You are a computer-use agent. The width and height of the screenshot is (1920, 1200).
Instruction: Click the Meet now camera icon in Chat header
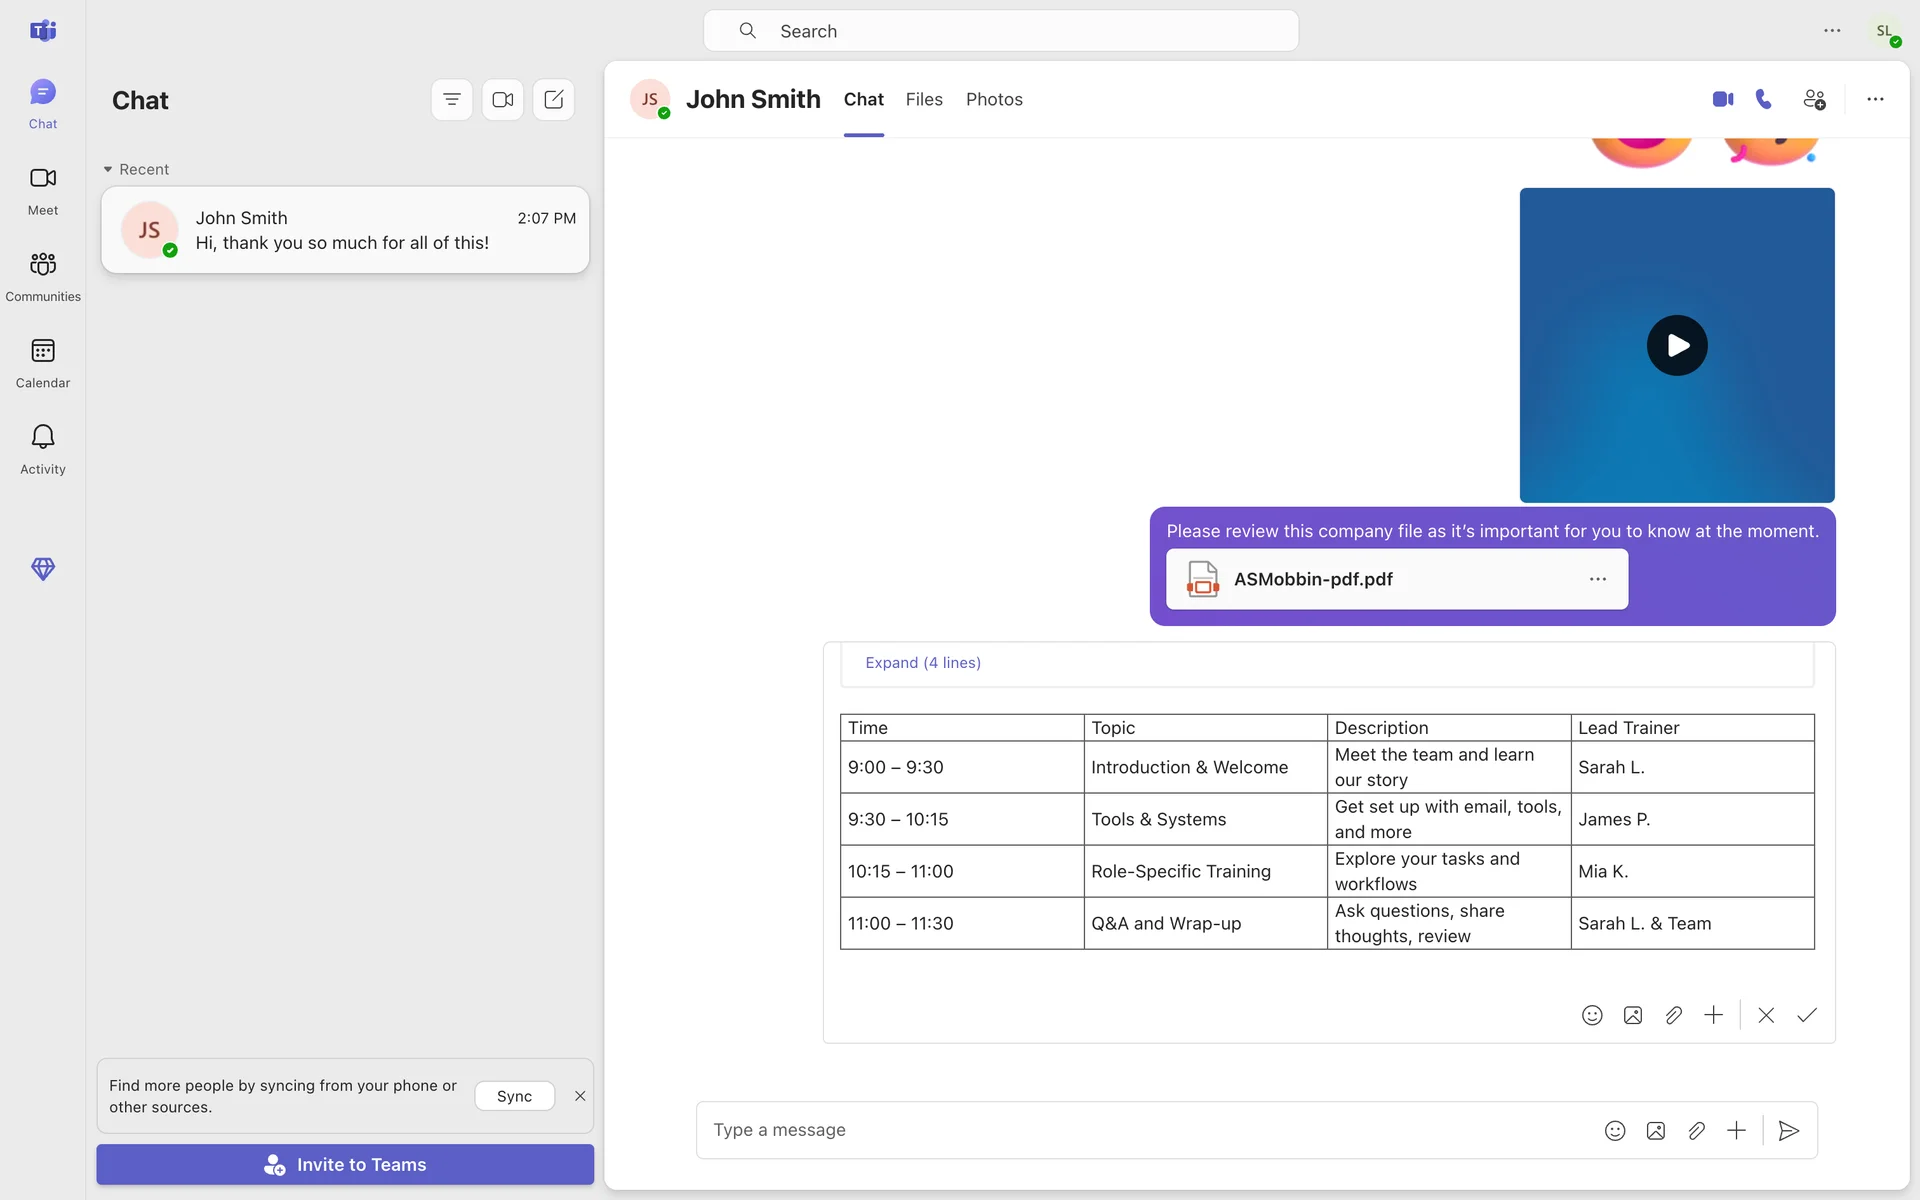pyautogui.click(x=503, y=100)
